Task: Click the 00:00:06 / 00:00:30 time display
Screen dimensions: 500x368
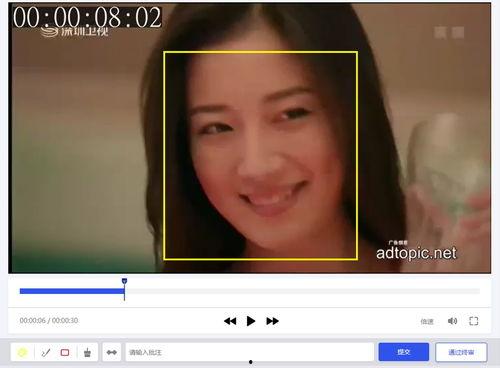Action: tap(49, 321)
